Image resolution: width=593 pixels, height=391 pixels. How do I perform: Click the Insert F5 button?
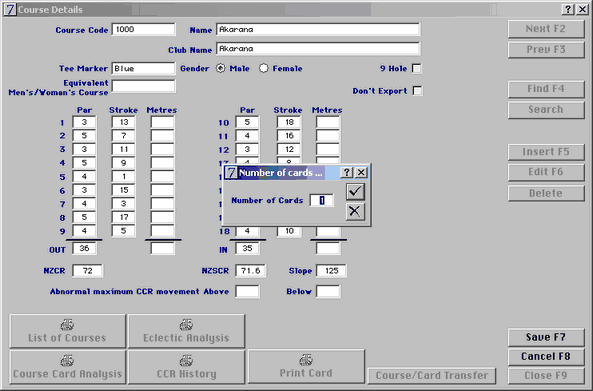pyautogui.click(x=546, y=152)
